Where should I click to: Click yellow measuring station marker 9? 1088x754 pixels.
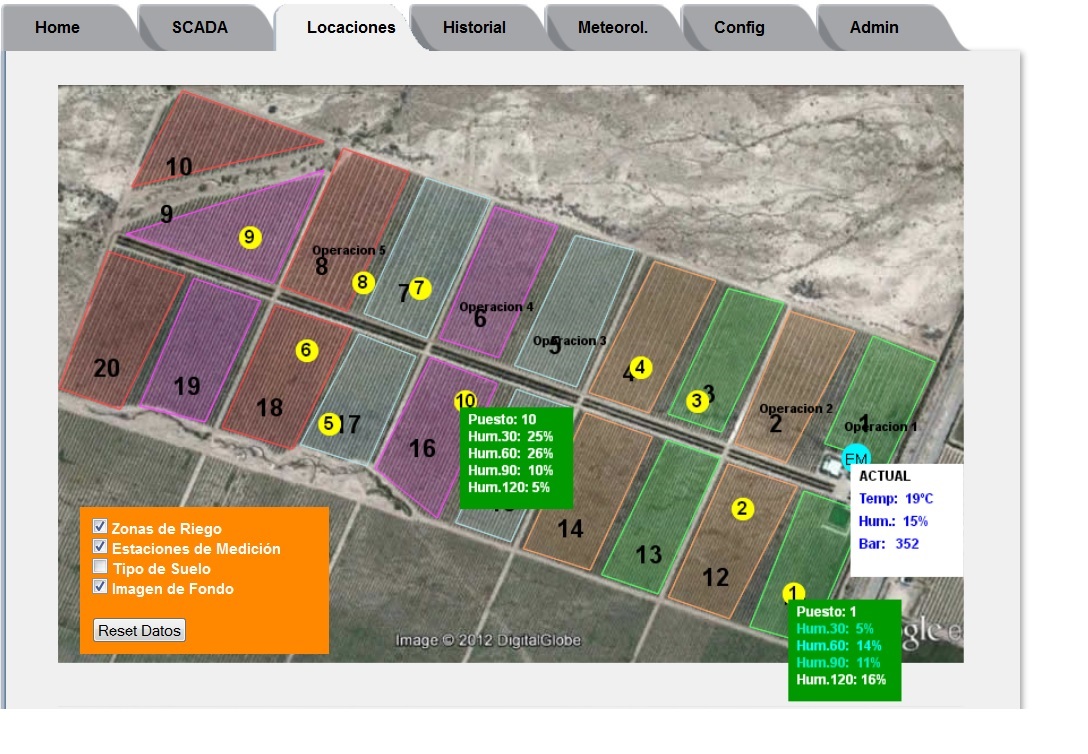(x=250, y=237)
